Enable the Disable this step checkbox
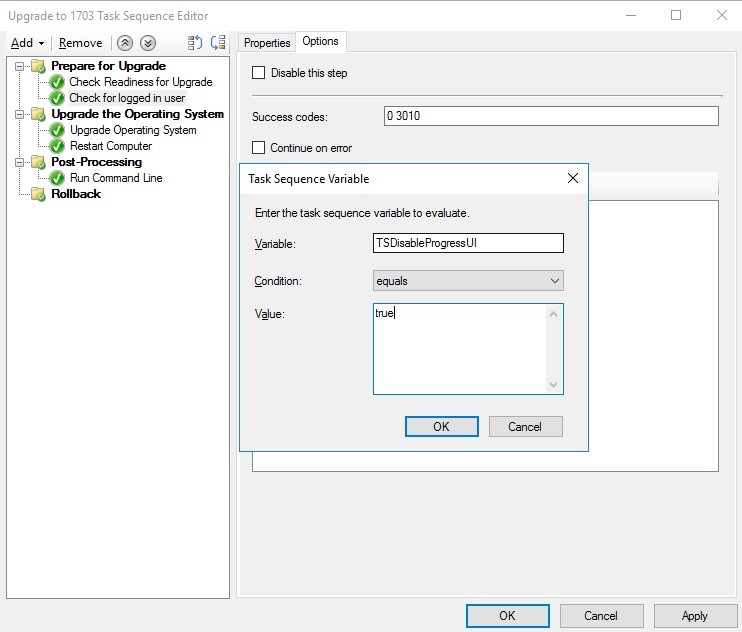Screen dimensions: 742x632 [258, 73]
